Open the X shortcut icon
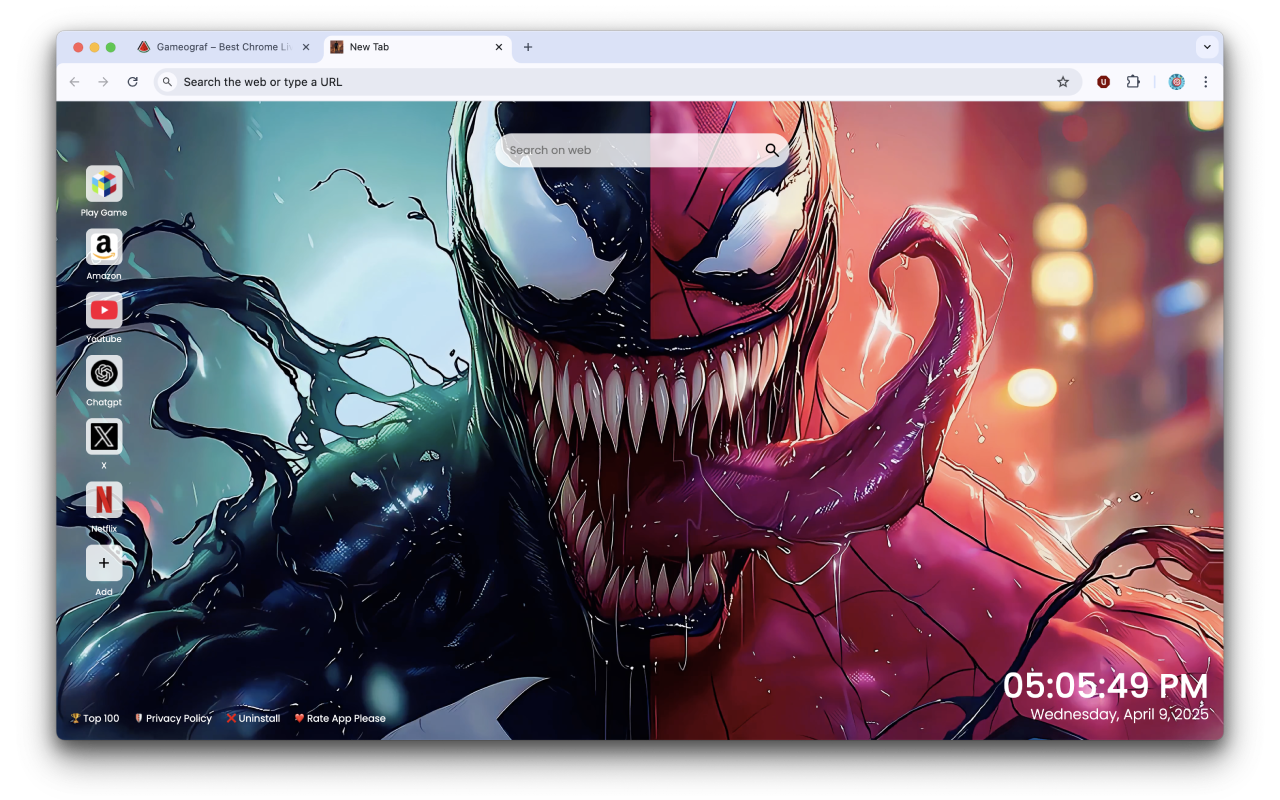Screen dimensions: 1280x800 click(104, 436)
